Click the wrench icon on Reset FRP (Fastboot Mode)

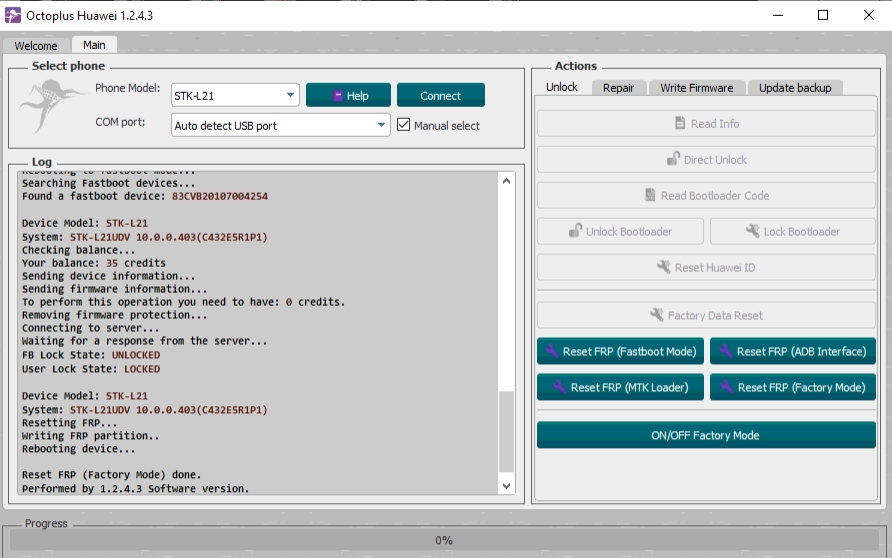[x=552, y=351]
